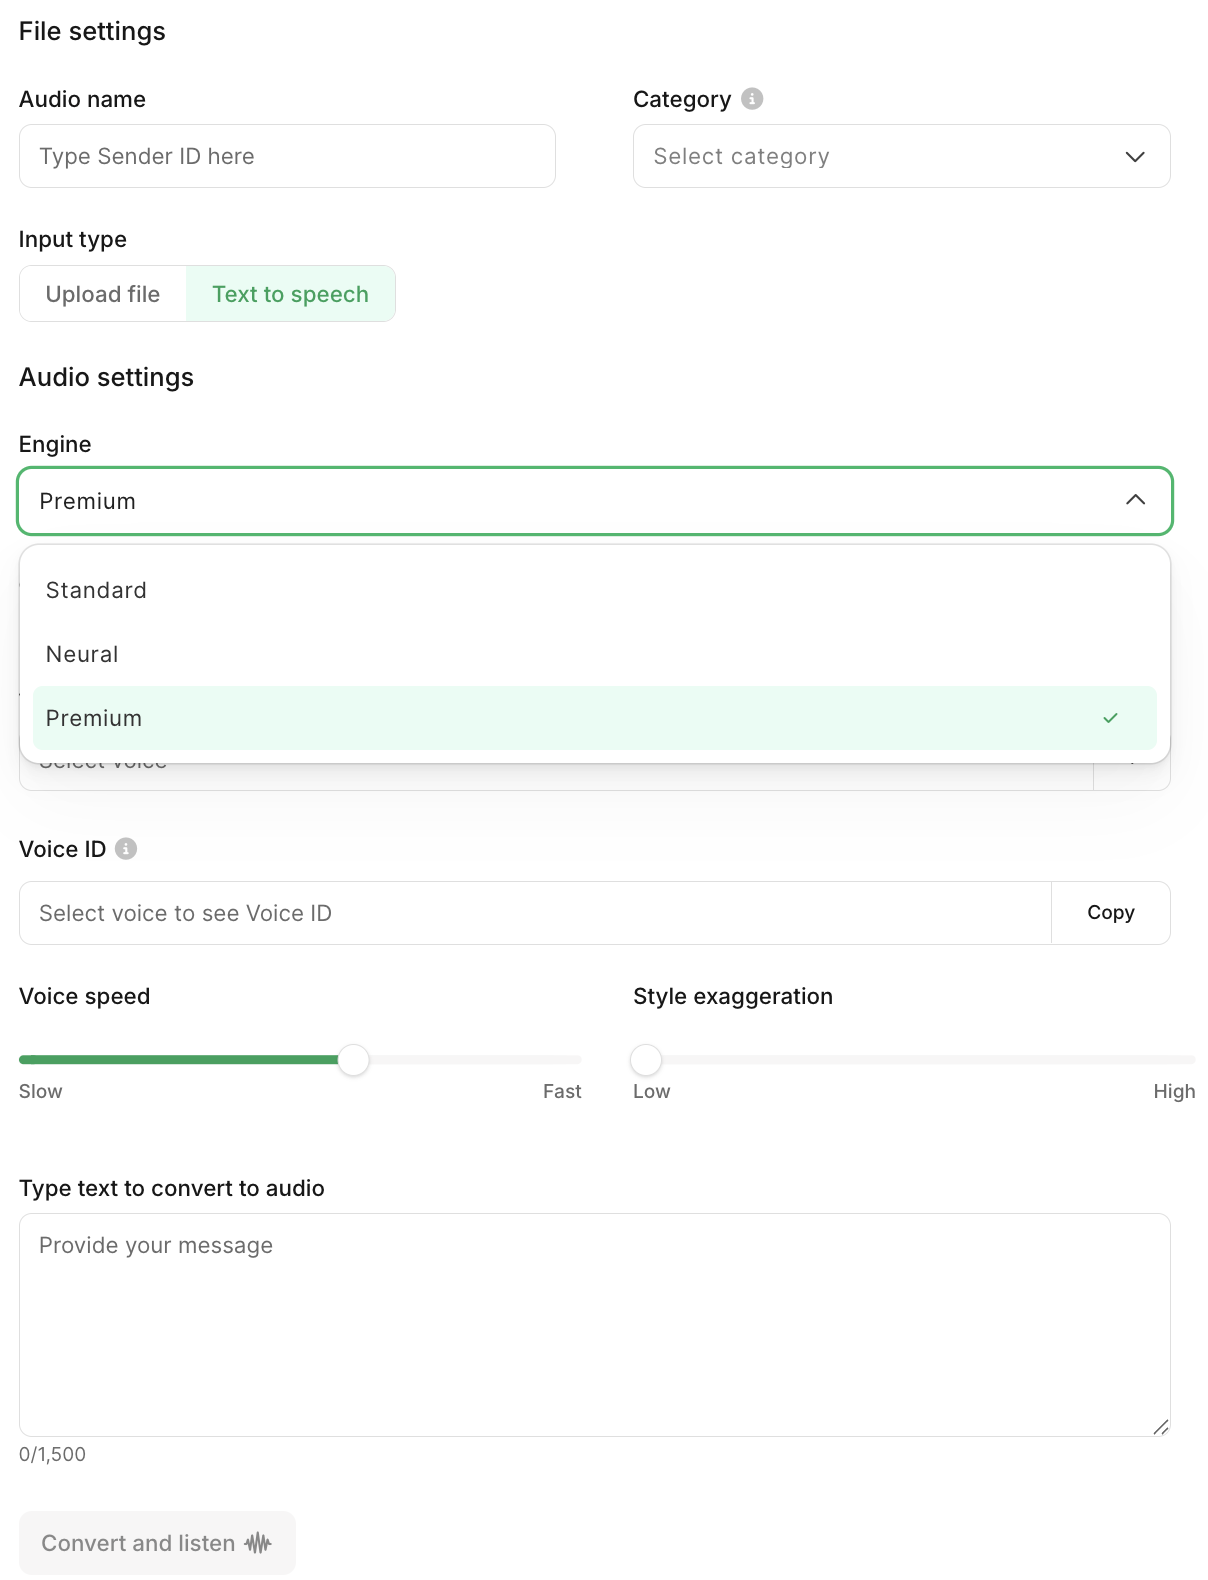Image resolution: width=1208 pixels, height=1580 pixels.
Task: Click the 0/1,500 character counter
Action: 52,1454
